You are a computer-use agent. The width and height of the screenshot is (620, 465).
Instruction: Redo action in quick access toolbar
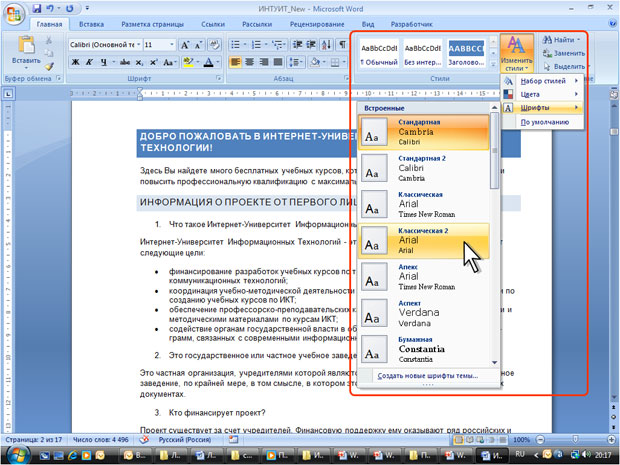pos(69,8)
